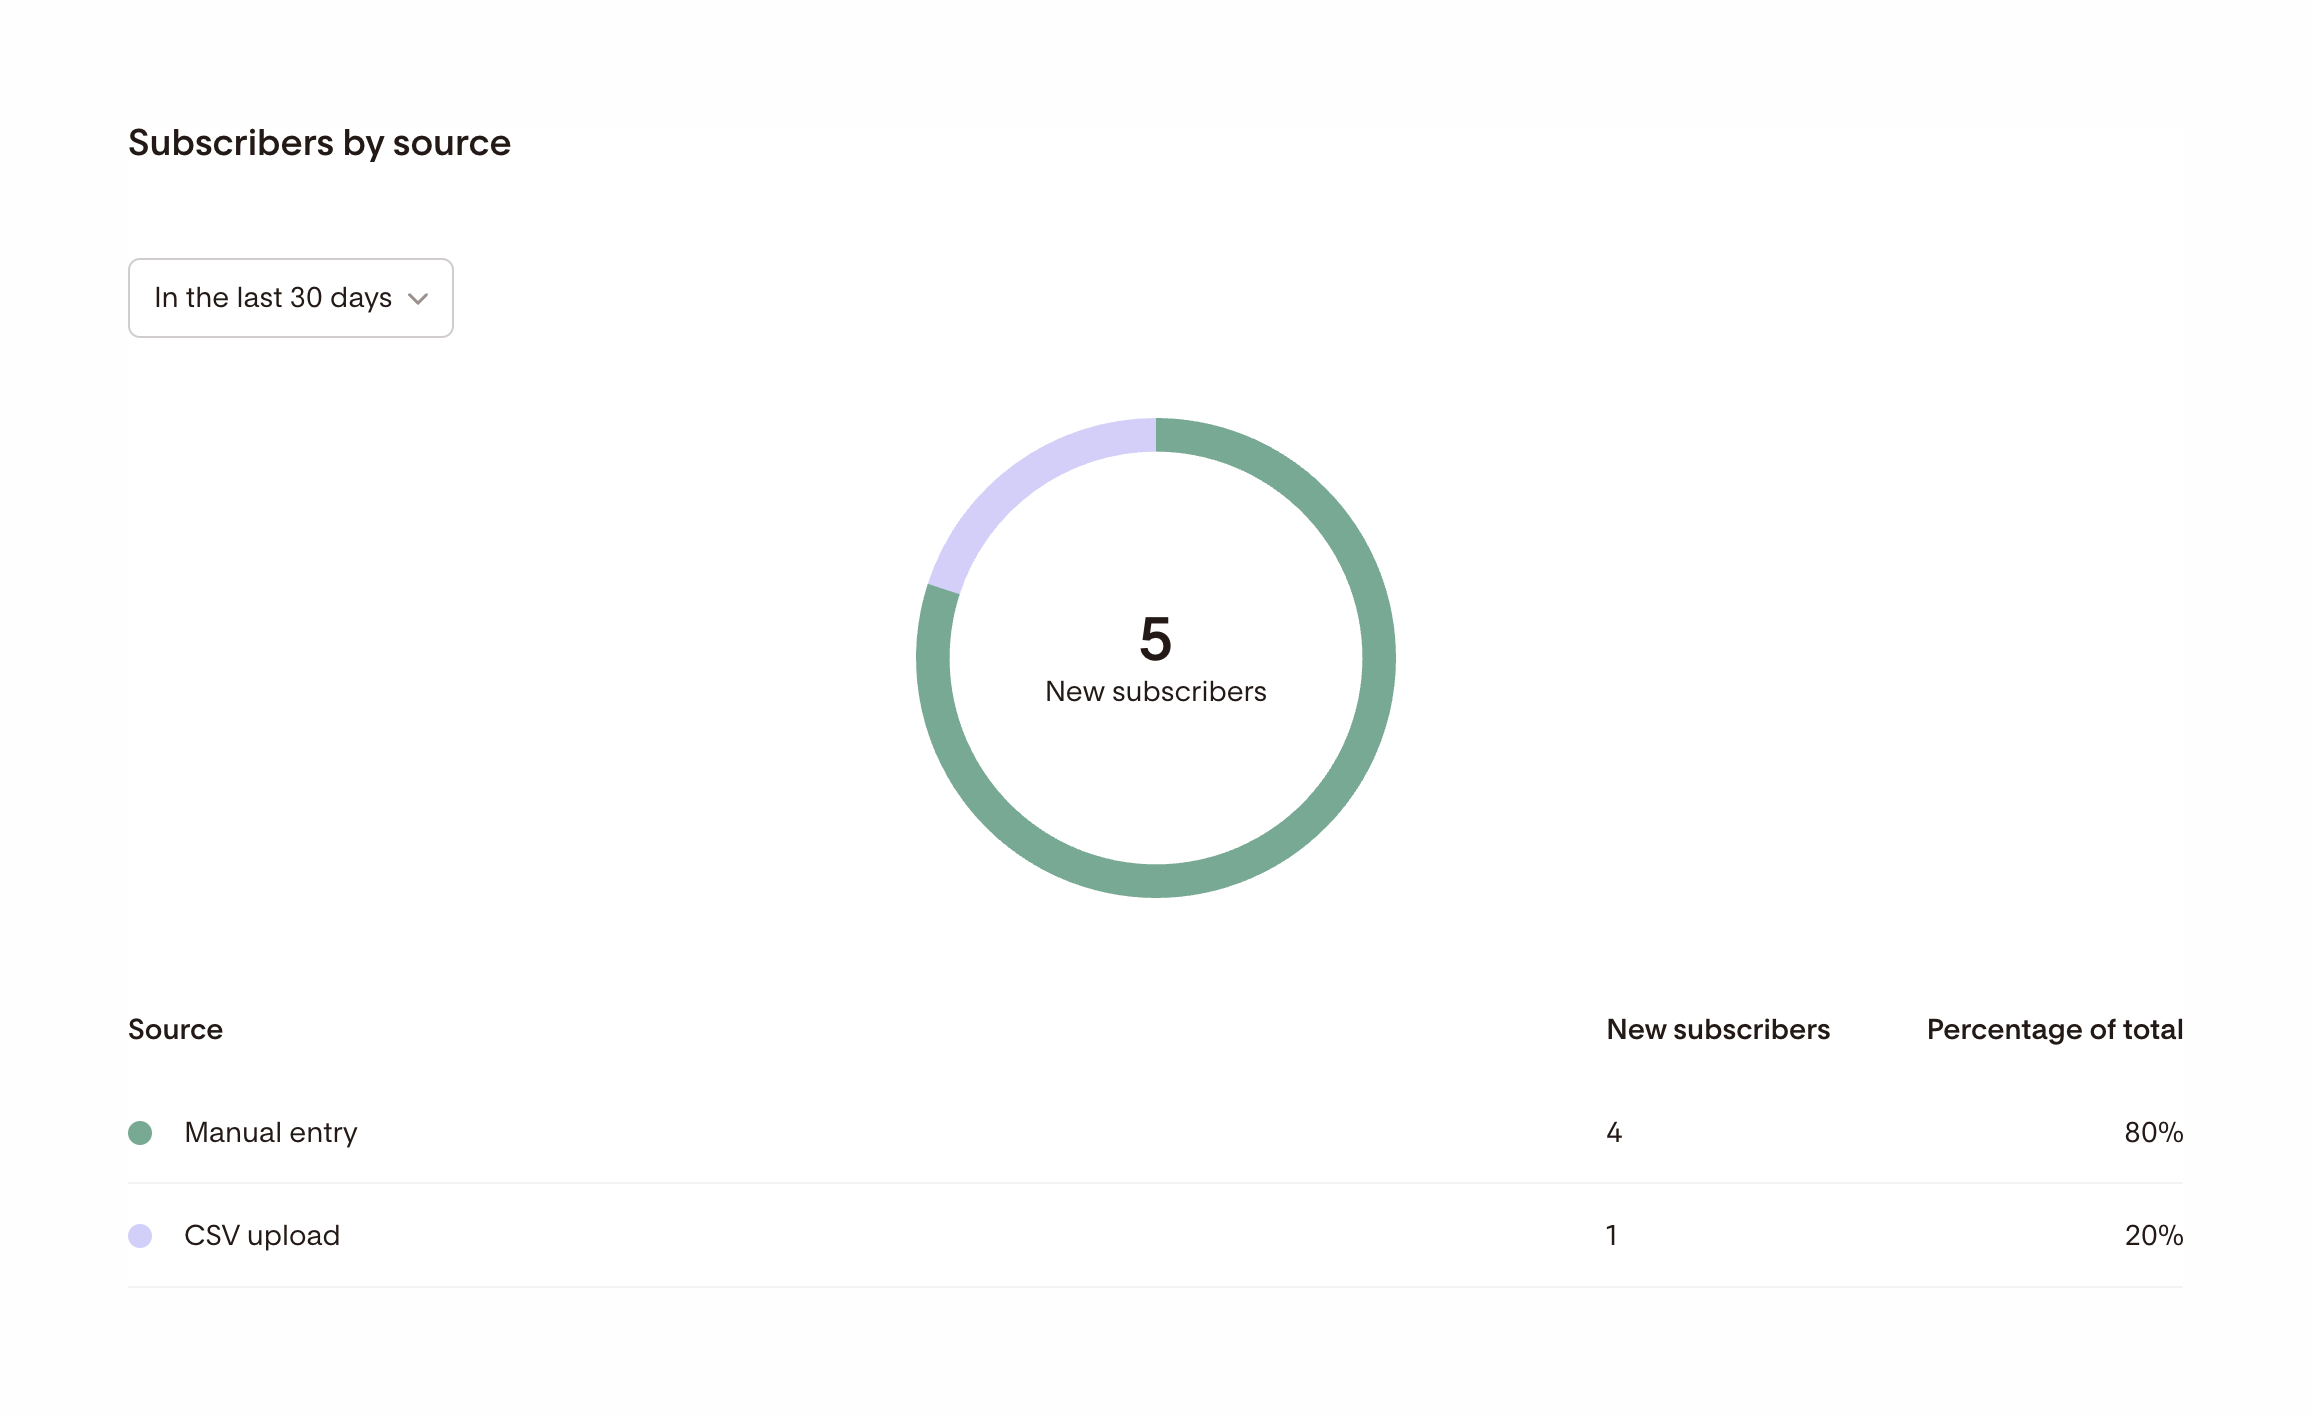
Task: Click the Manual entry subscriber count 4
Action: 1613,1133
